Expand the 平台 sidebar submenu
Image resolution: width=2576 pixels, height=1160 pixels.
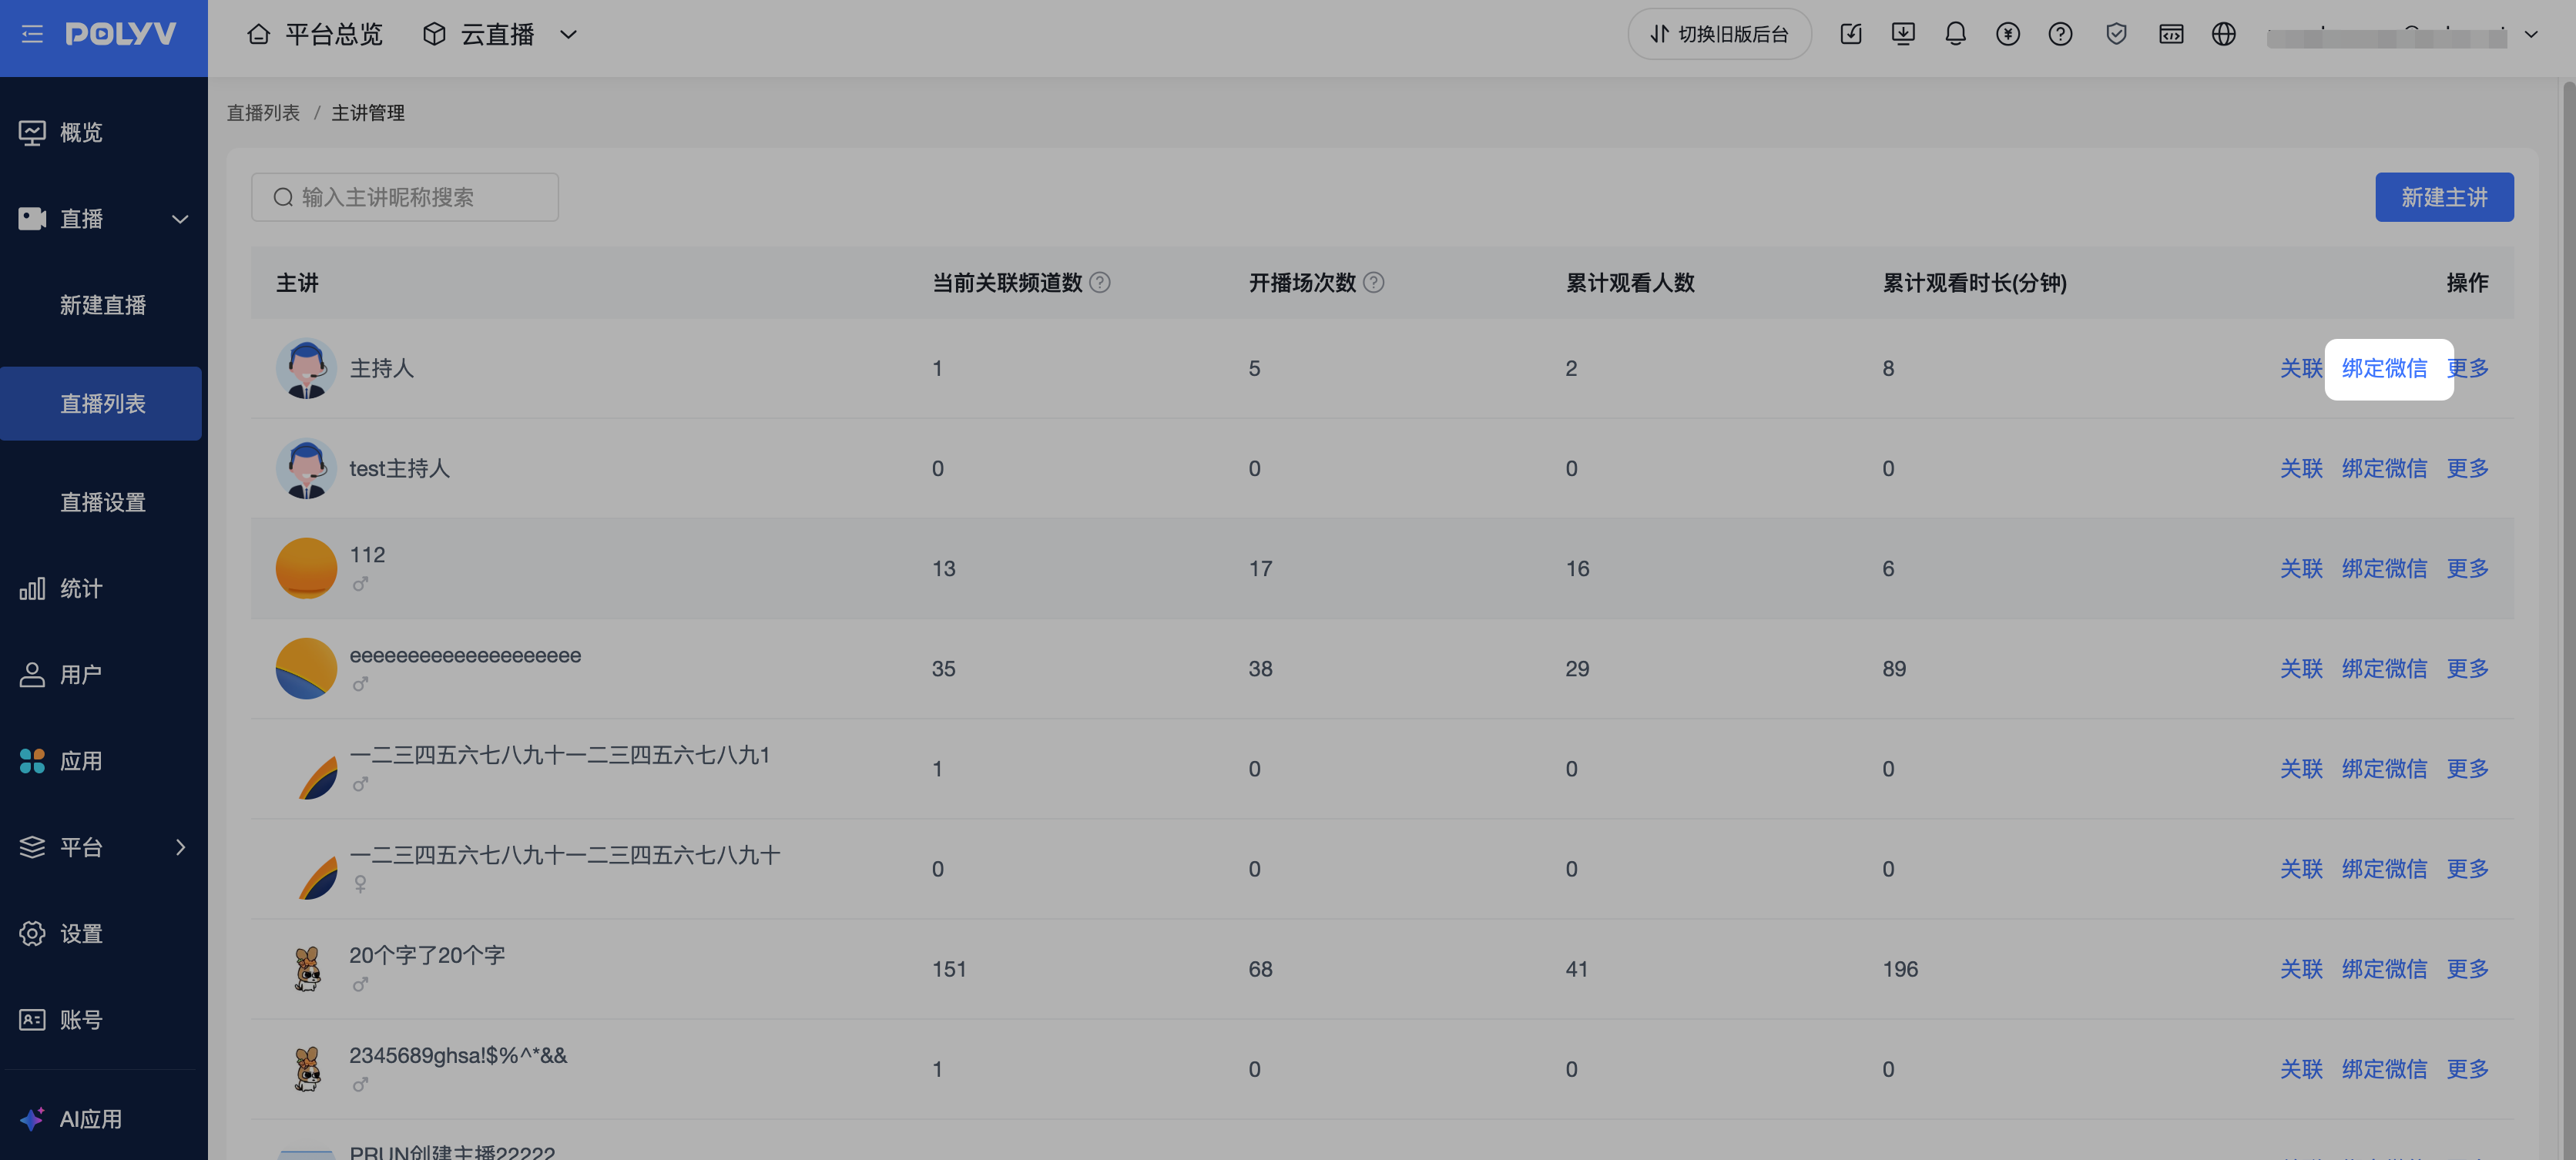(180, 847)
